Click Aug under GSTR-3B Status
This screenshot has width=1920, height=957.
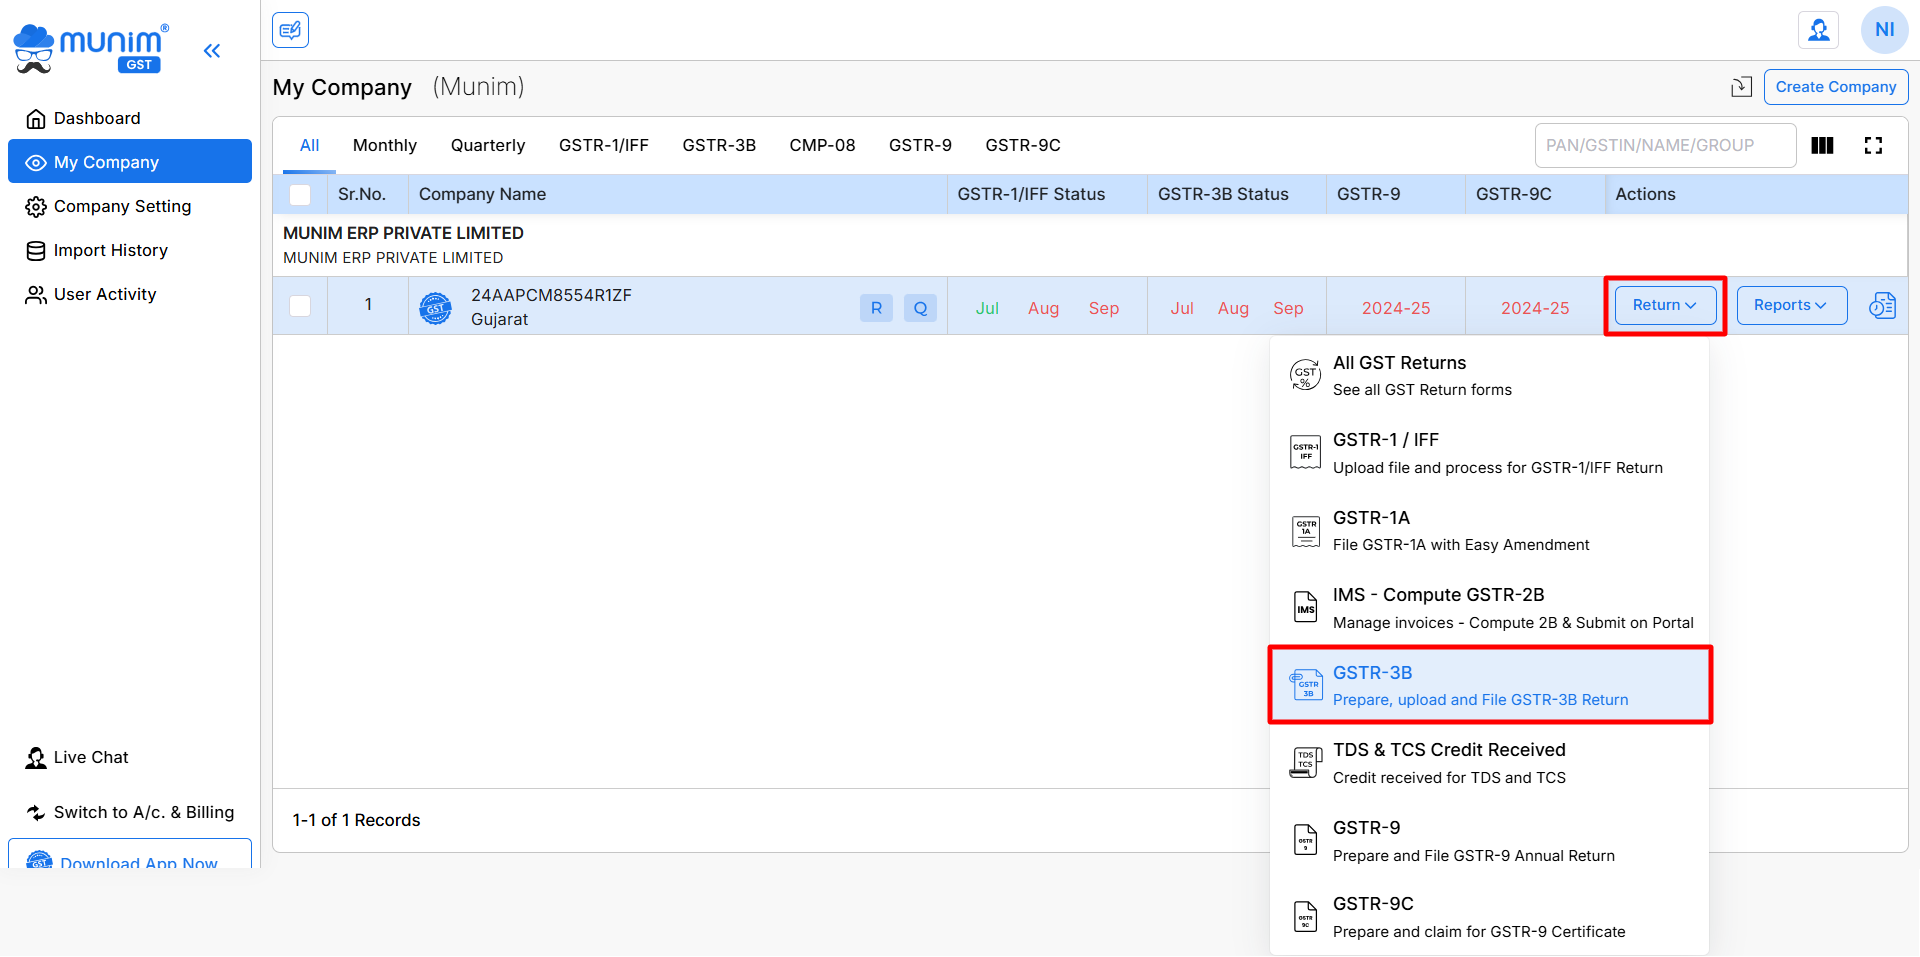coord(1233,308)
